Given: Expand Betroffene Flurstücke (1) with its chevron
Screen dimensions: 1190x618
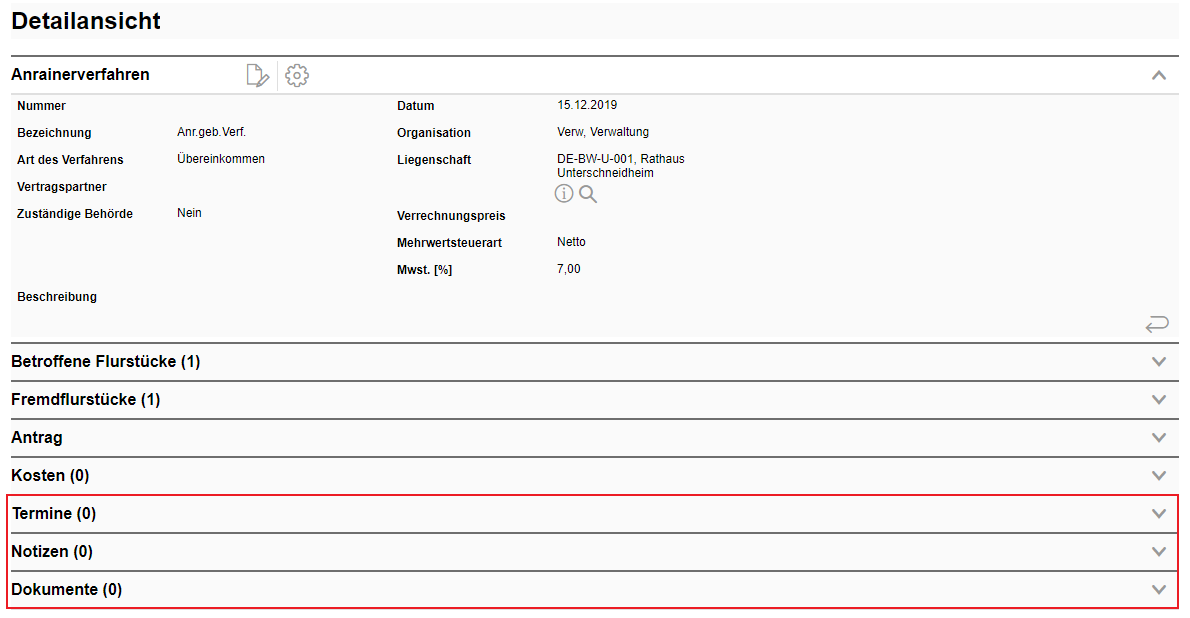Looking at the screenshot, I should 1159,362.
